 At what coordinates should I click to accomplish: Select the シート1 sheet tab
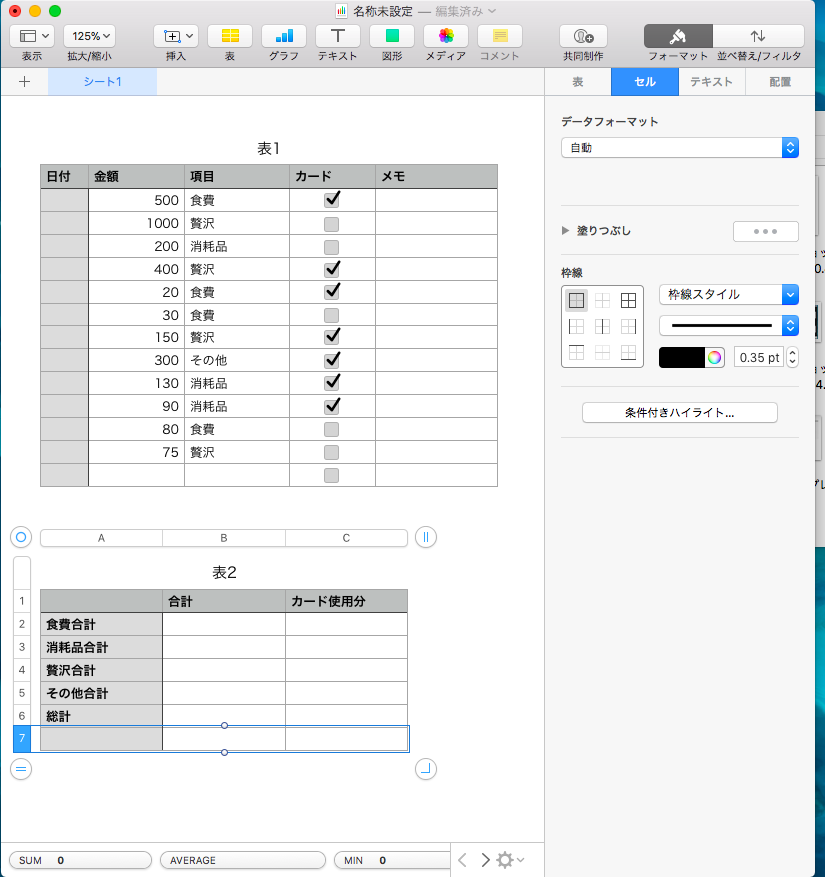click(x=102, y=82)
